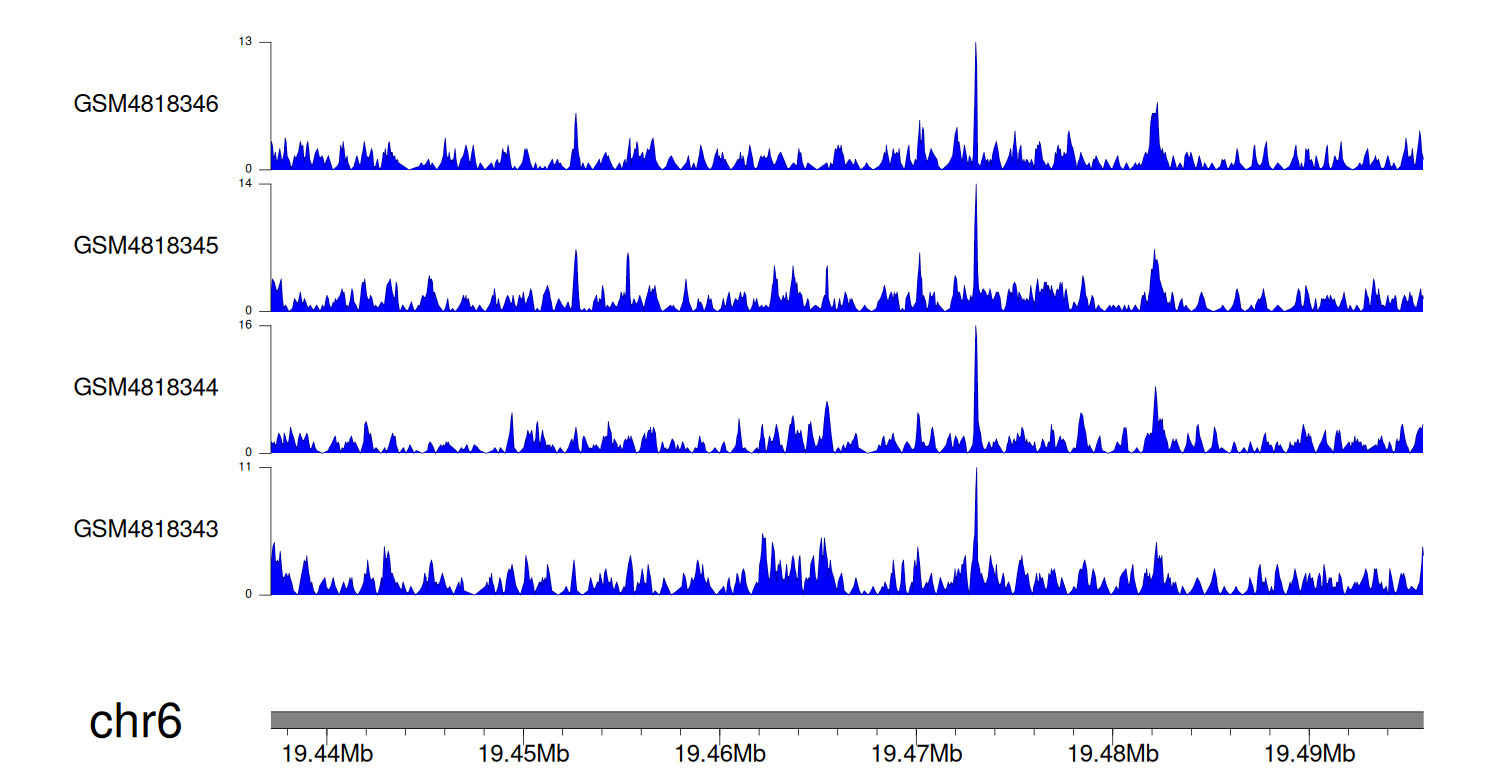Click the GSM4818346 track label
The image size is (1500, 780).
(146, 104)
